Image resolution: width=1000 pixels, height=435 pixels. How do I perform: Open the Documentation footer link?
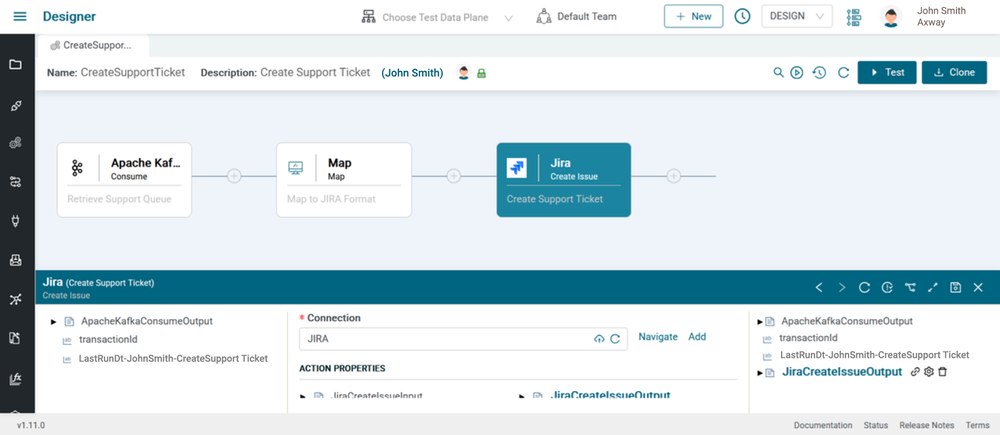(x=823, y=425)
